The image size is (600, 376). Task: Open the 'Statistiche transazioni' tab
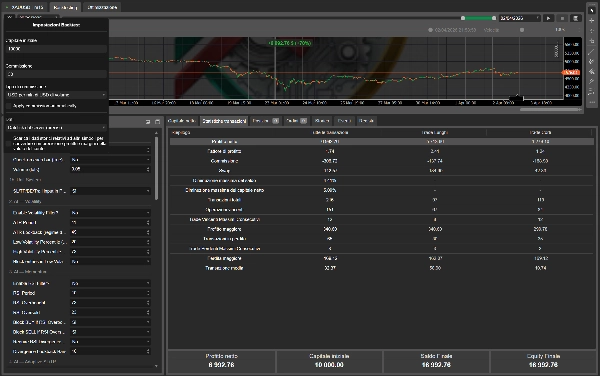tap(224, 121)
